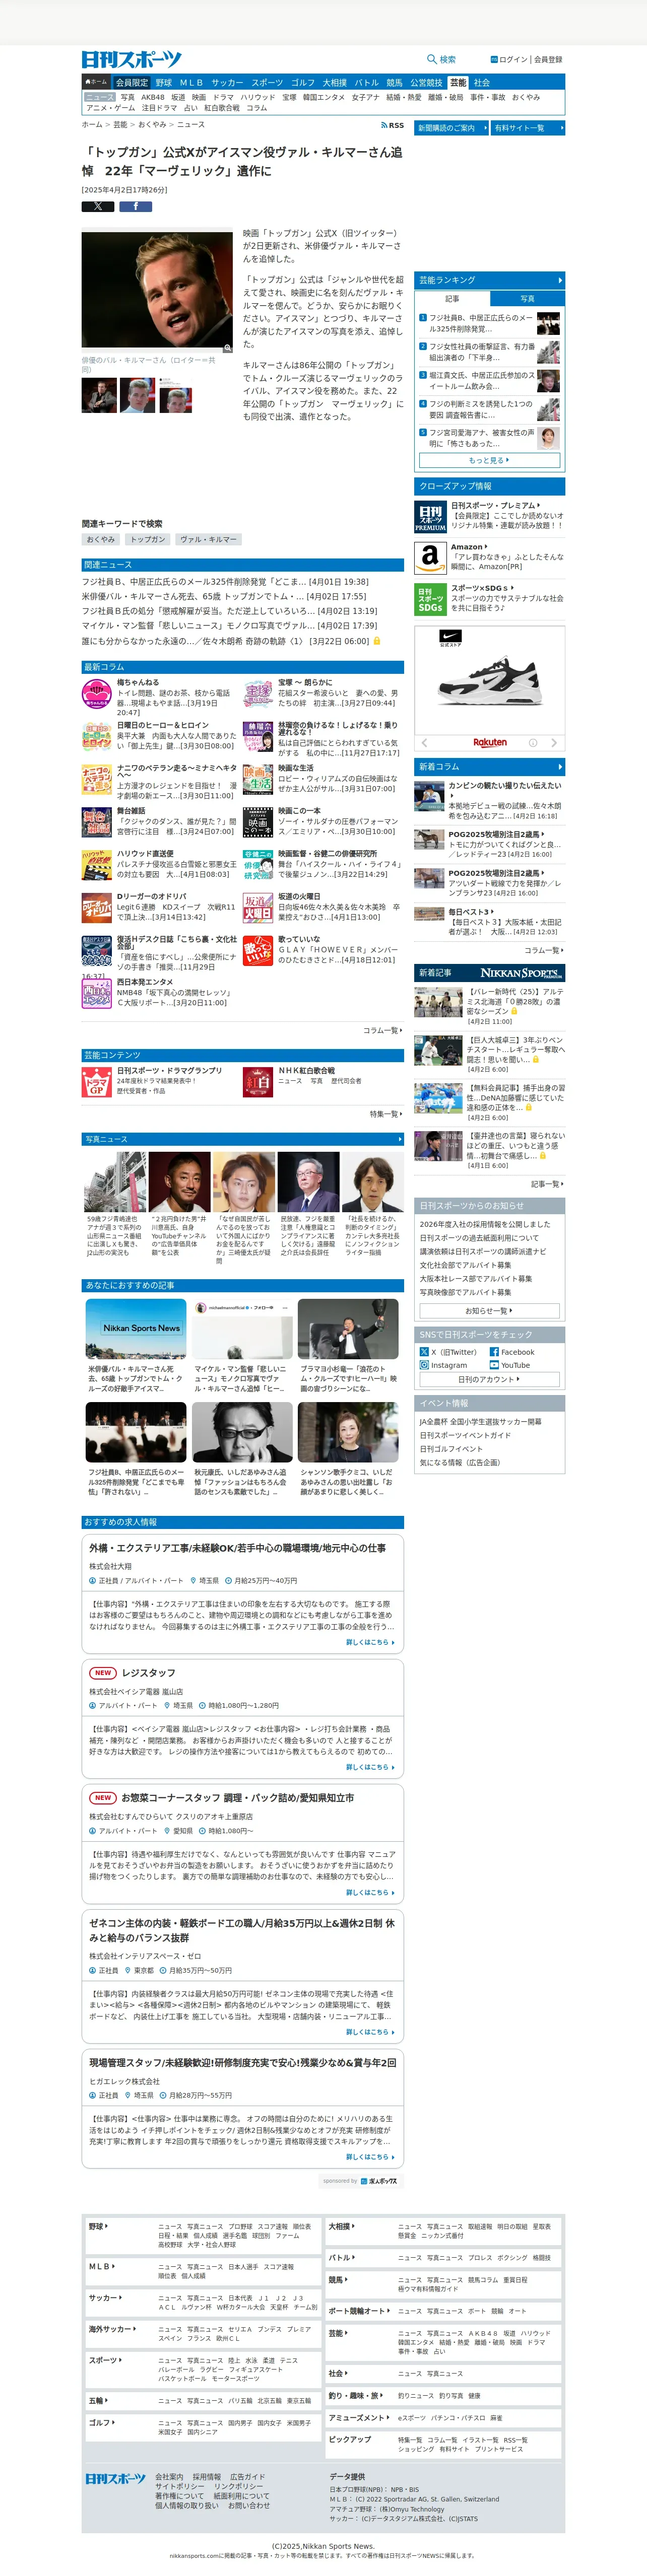Click the NHK紅白歌合戦 red-white icon
The height and width of the screenshot is (2576, 647).
point(258,1082)
